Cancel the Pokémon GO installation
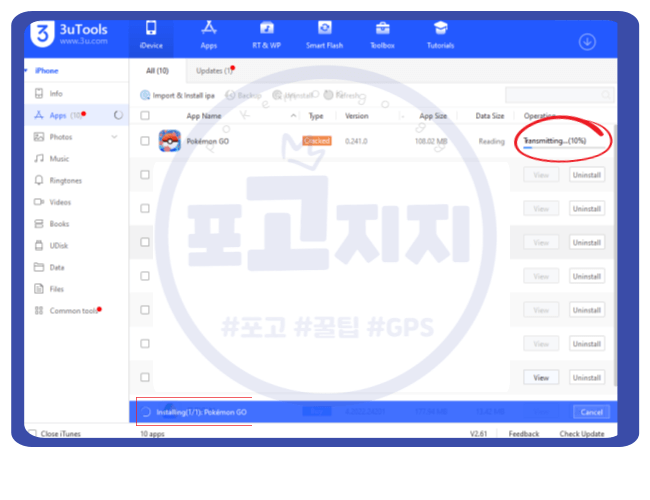 (x=591, y=412)
